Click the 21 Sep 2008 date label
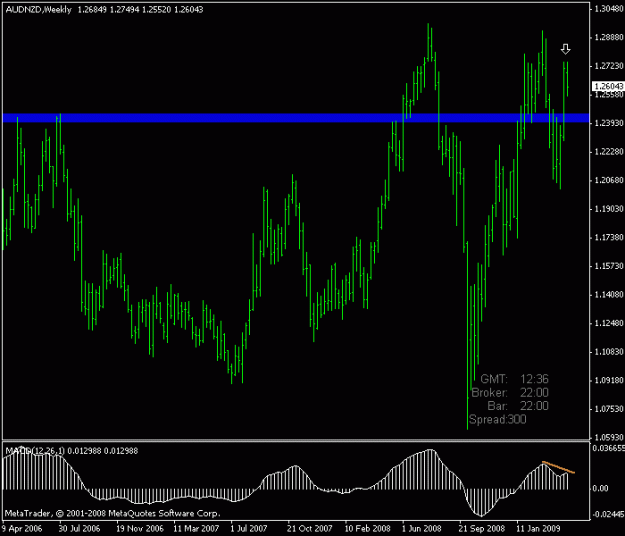 pos(482,529)
